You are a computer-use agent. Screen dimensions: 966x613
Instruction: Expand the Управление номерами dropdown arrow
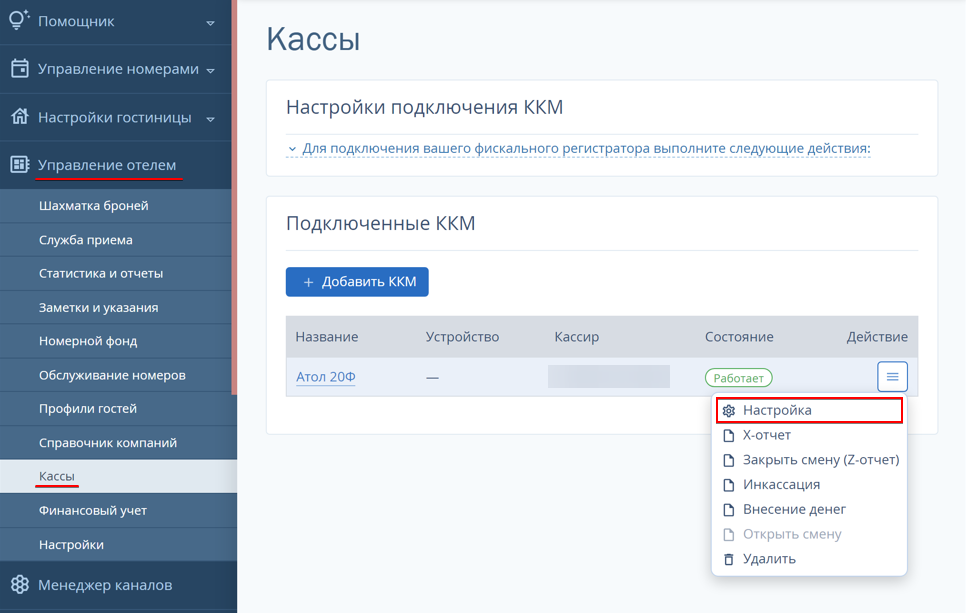point(210,71)
